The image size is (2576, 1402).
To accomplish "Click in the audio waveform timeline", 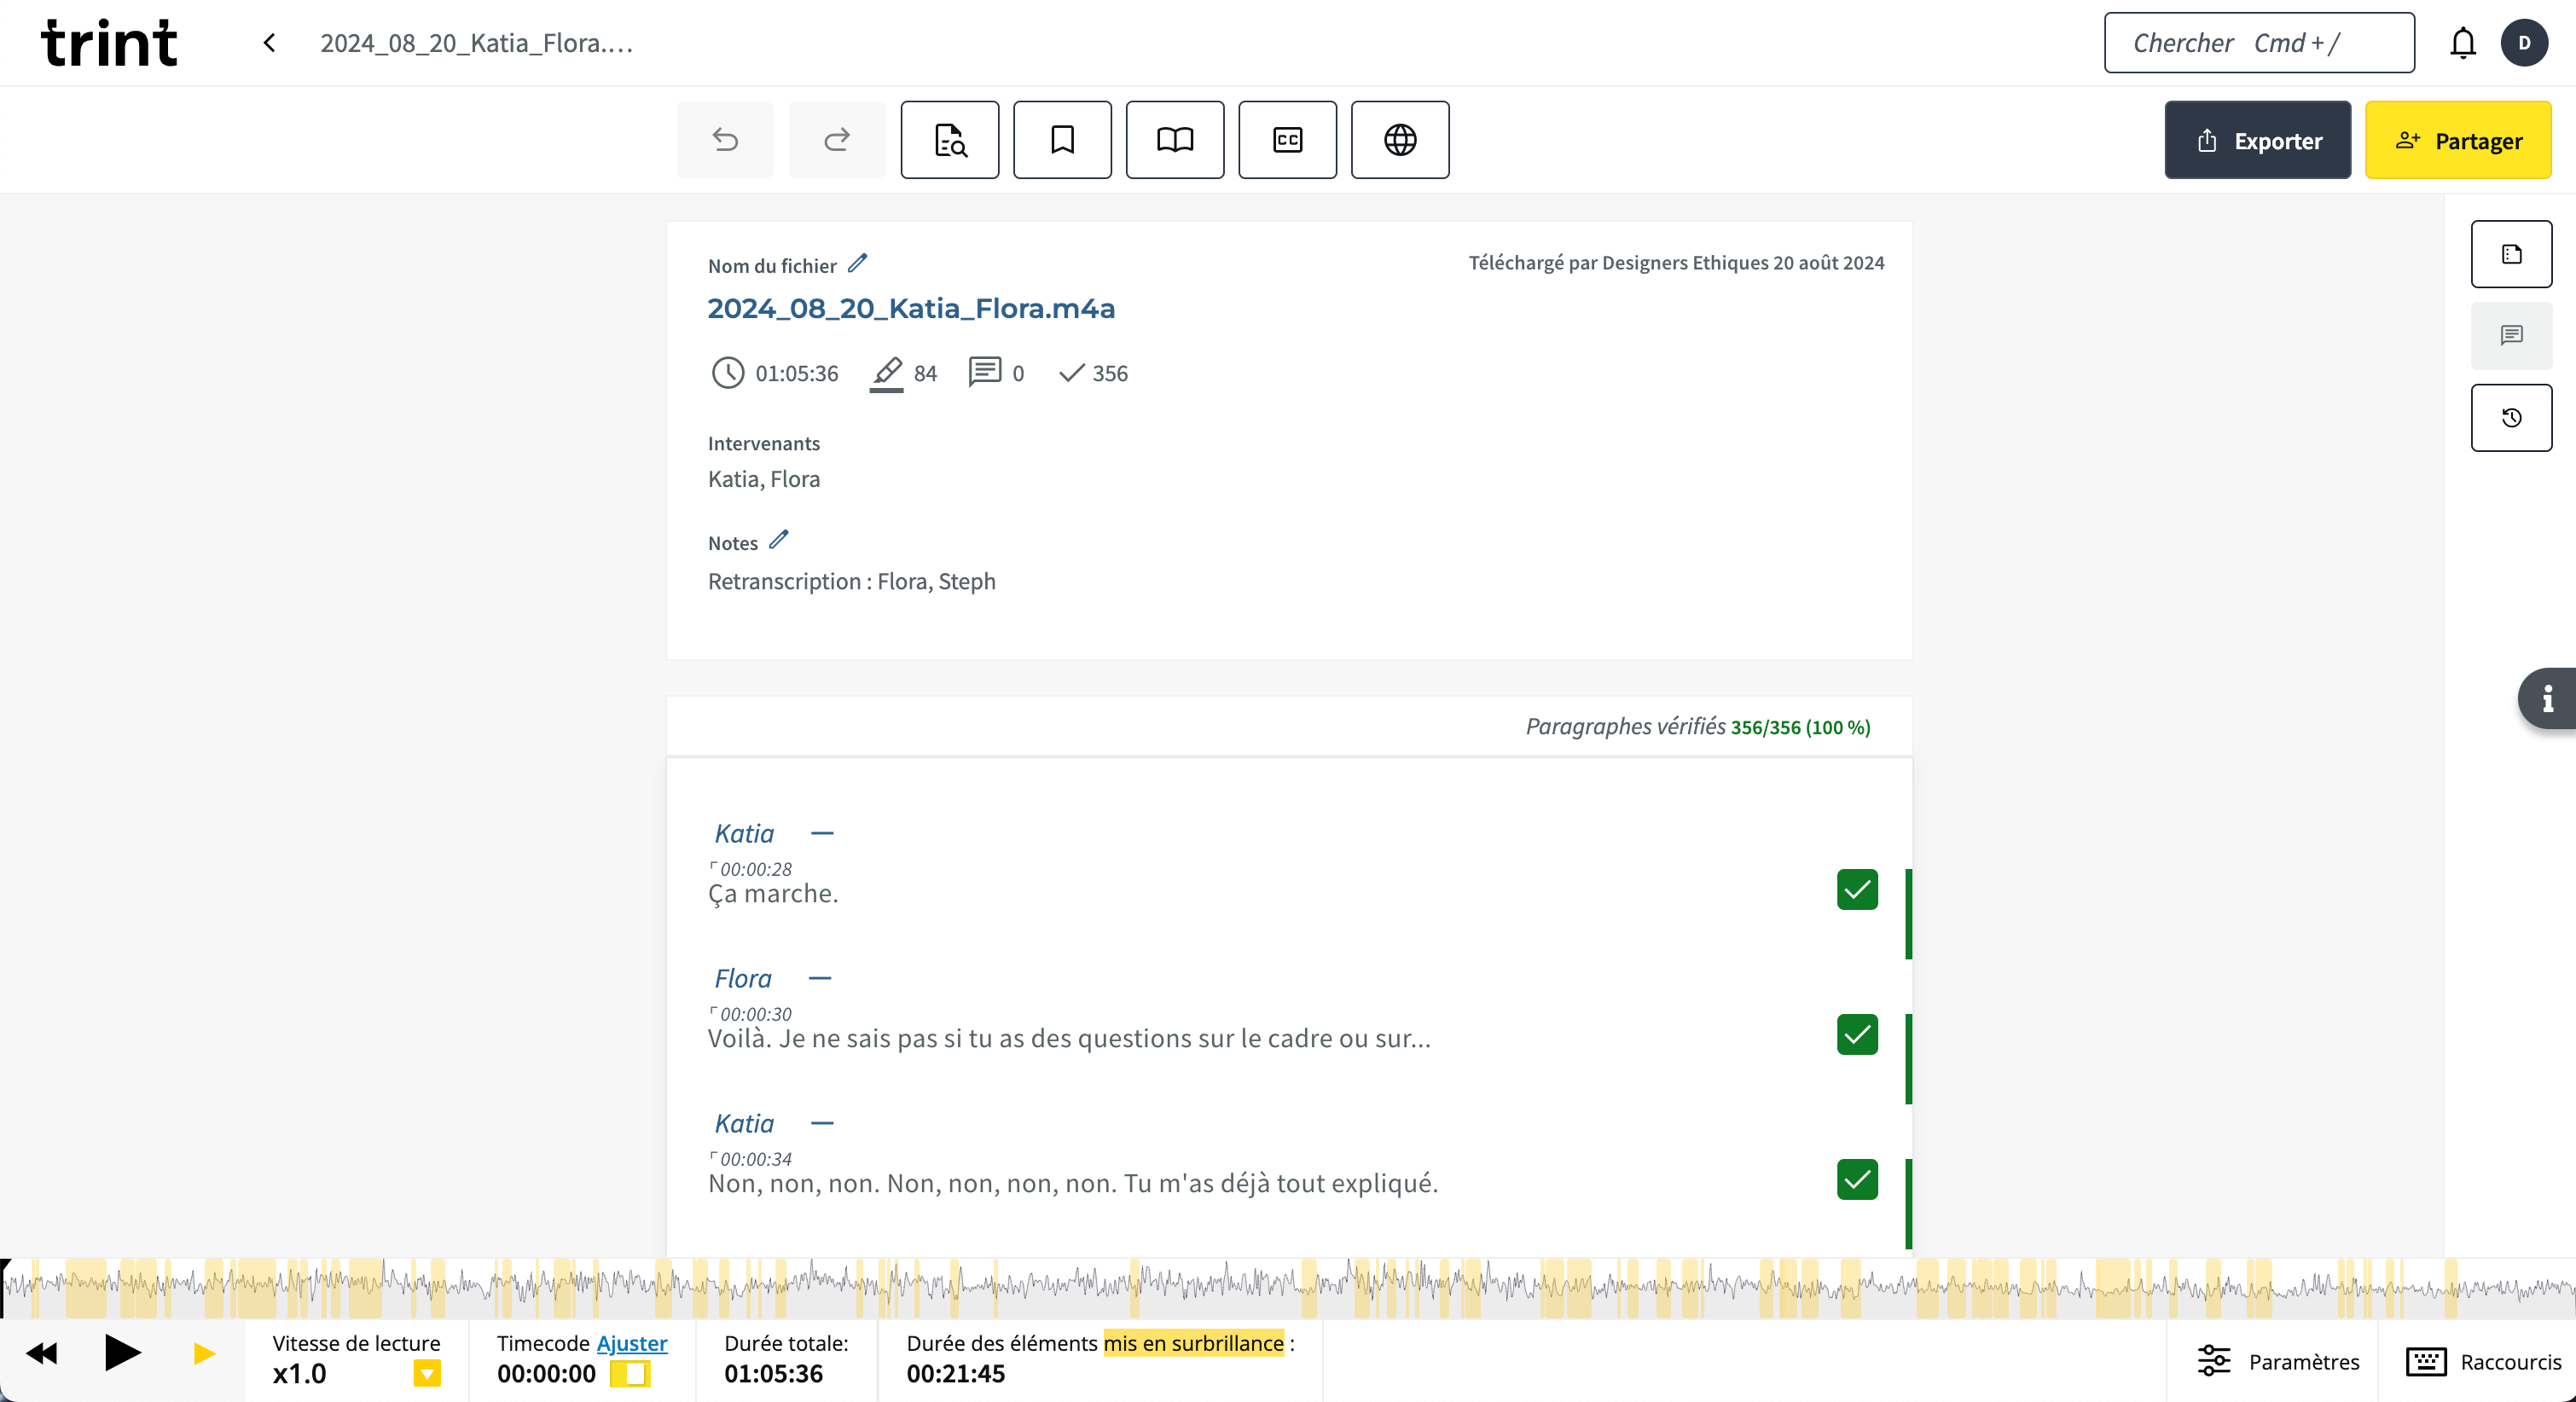I will 1288,1287.
